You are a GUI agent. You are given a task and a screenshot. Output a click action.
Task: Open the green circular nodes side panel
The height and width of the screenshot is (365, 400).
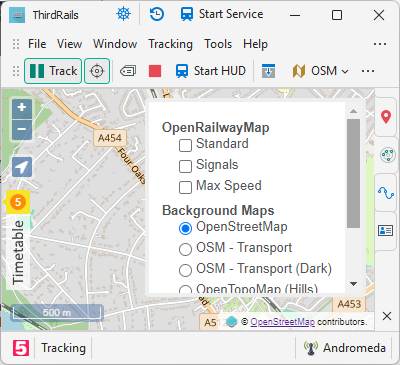[x=388, y=155]
